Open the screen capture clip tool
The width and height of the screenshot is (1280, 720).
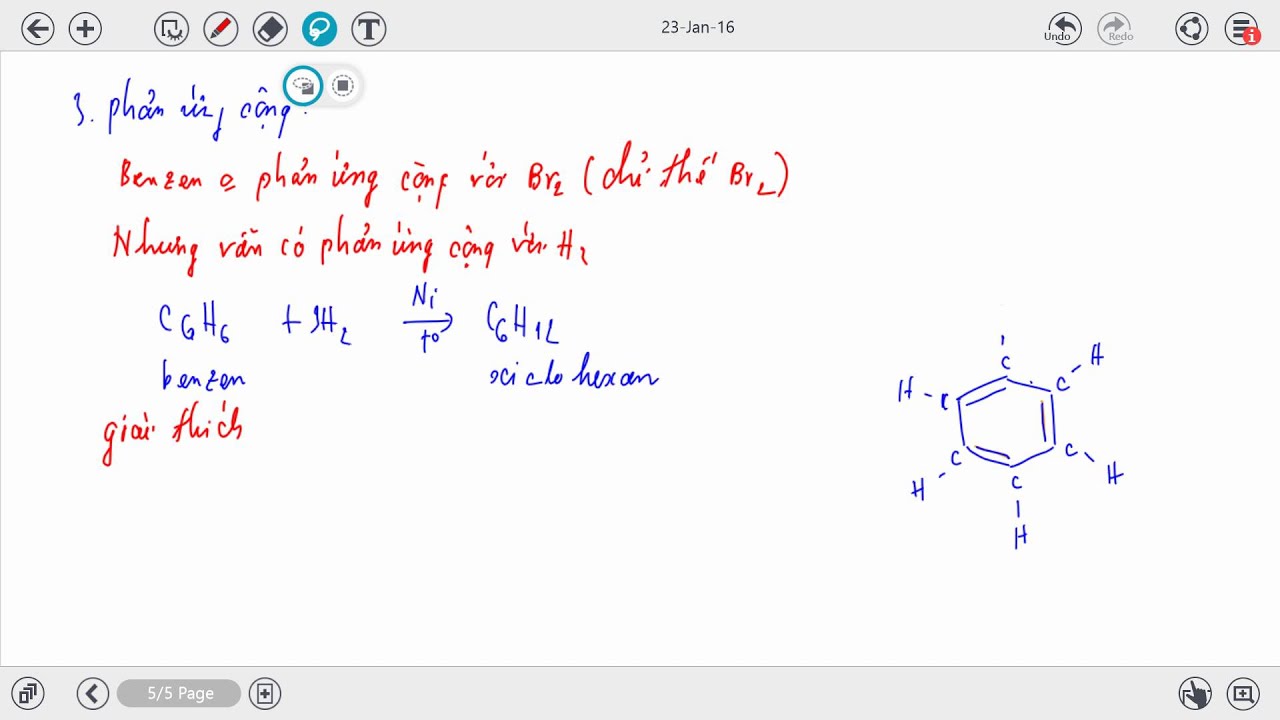(171, 29)
